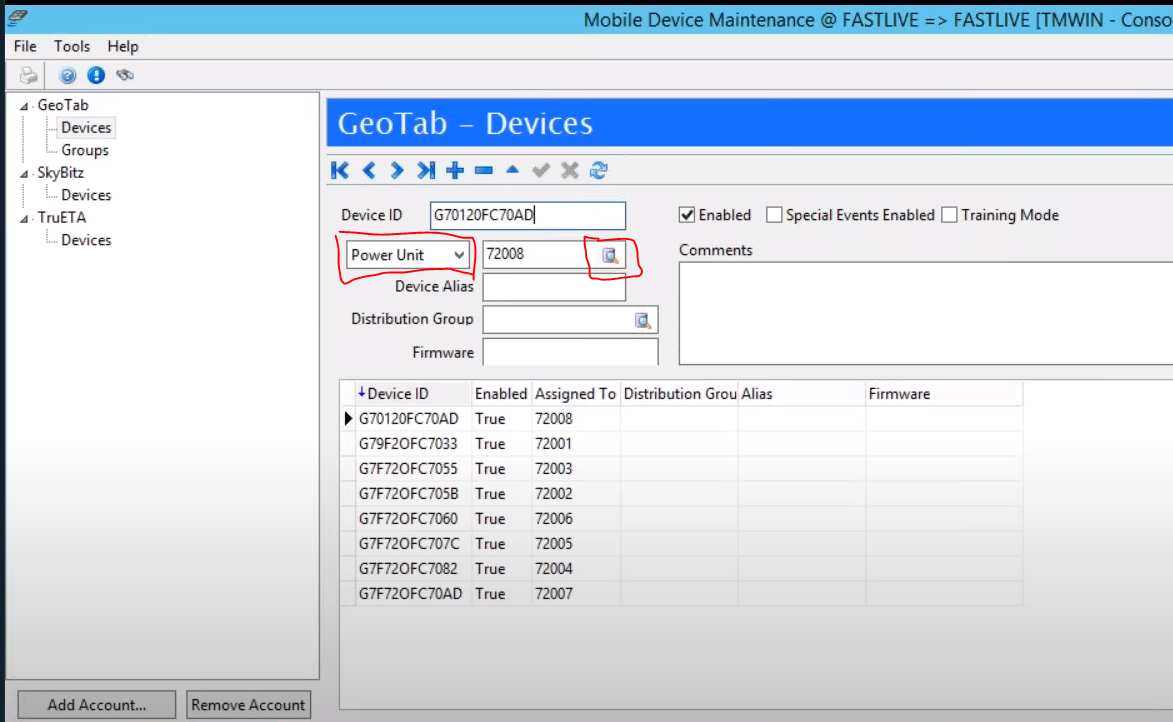Select the row for device G7F72OFC707C
This screenshot has height=722, width=1173.
[x=682, y=544]
